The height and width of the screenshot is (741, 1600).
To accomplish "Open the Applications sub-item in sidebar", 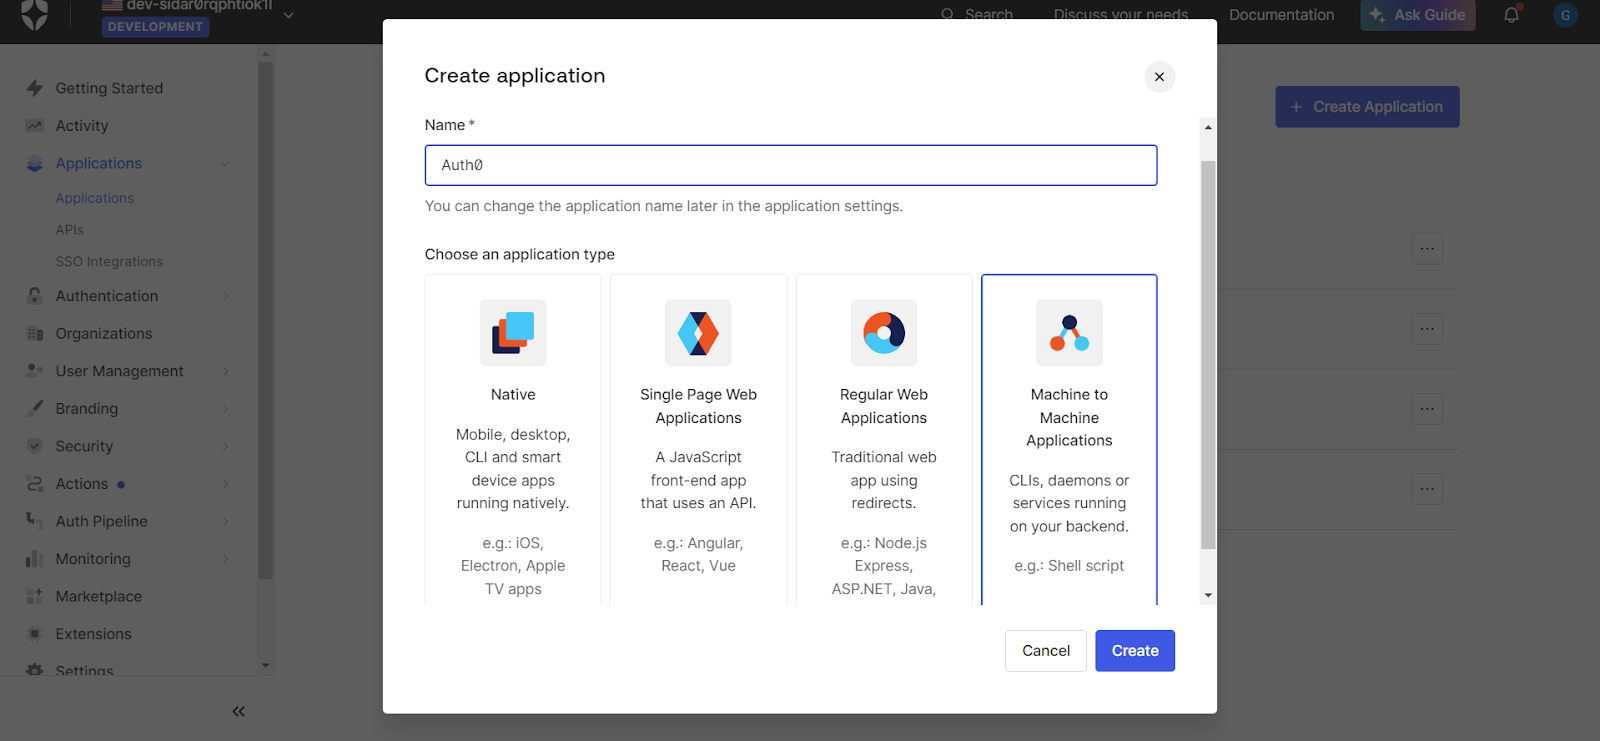I will click(94, 198).
